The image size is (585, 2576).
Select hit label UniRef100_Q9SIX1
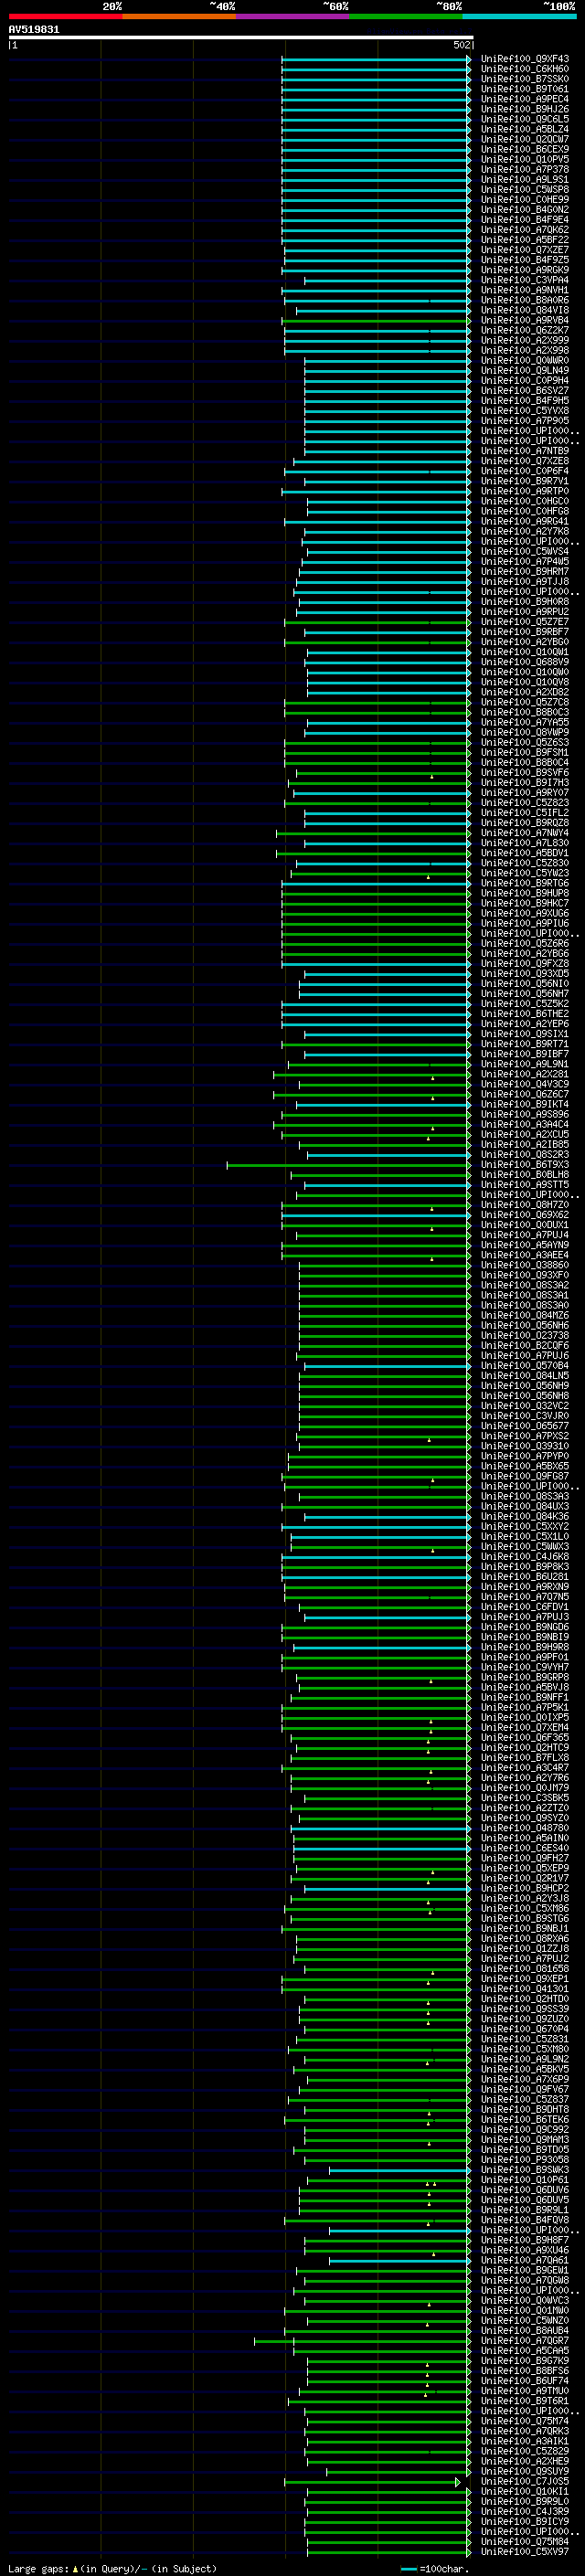point(525,1034)
